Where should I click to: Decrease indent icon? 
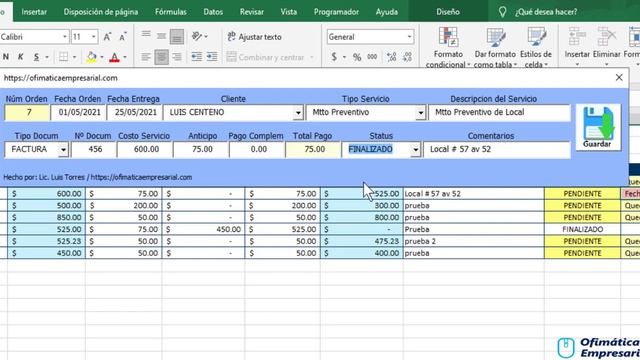[x=197, y=57]
